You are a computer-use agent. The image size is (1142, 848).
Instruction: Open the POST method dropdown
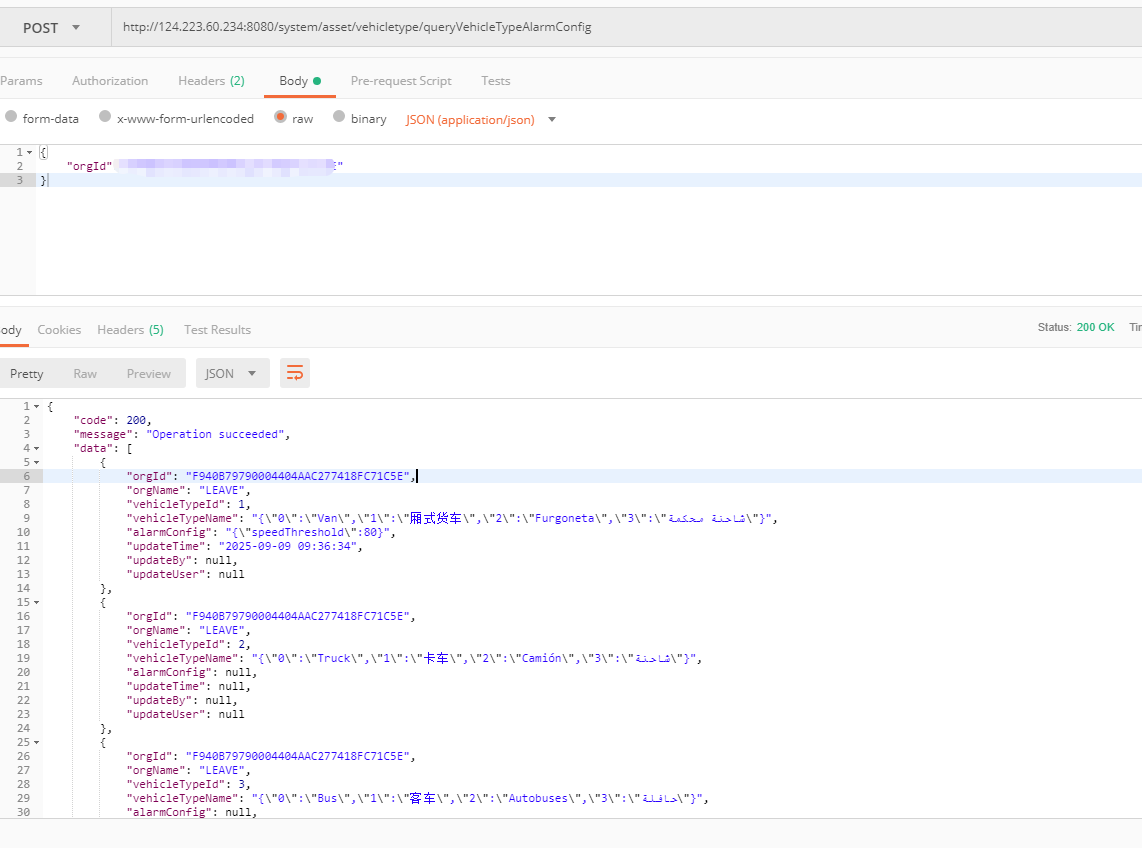52,28
